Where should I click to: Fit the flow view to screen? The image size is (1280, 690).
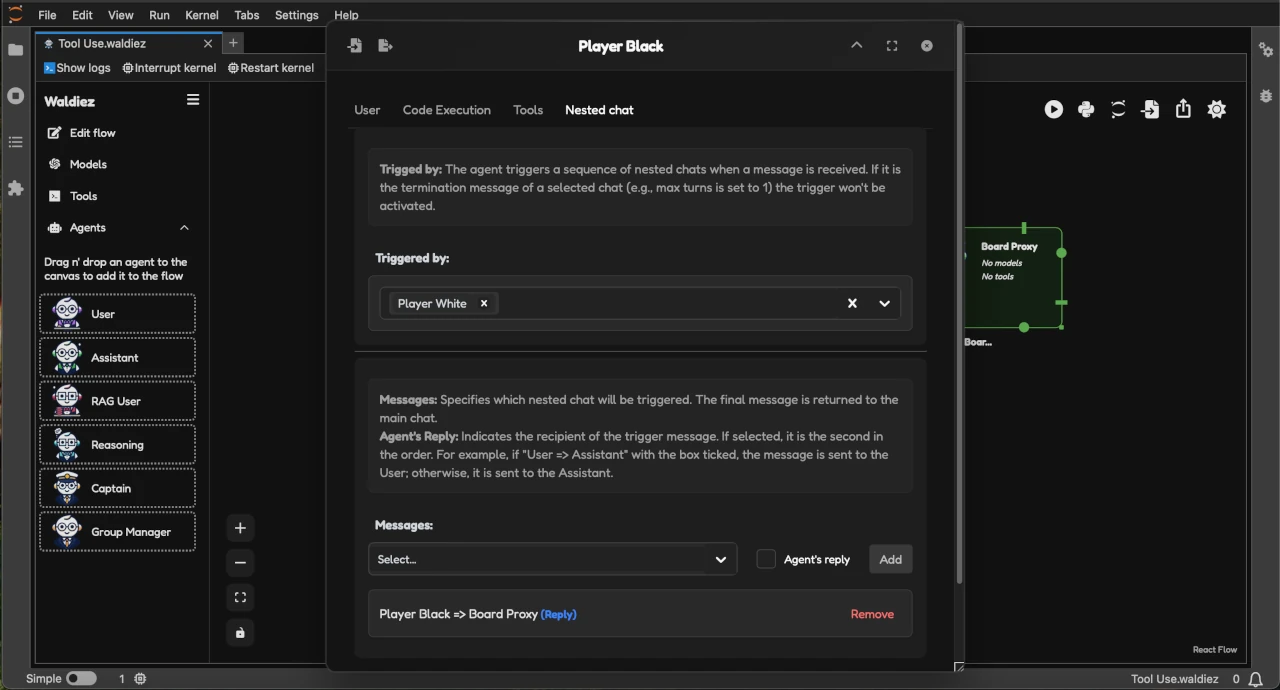[240, 597]
